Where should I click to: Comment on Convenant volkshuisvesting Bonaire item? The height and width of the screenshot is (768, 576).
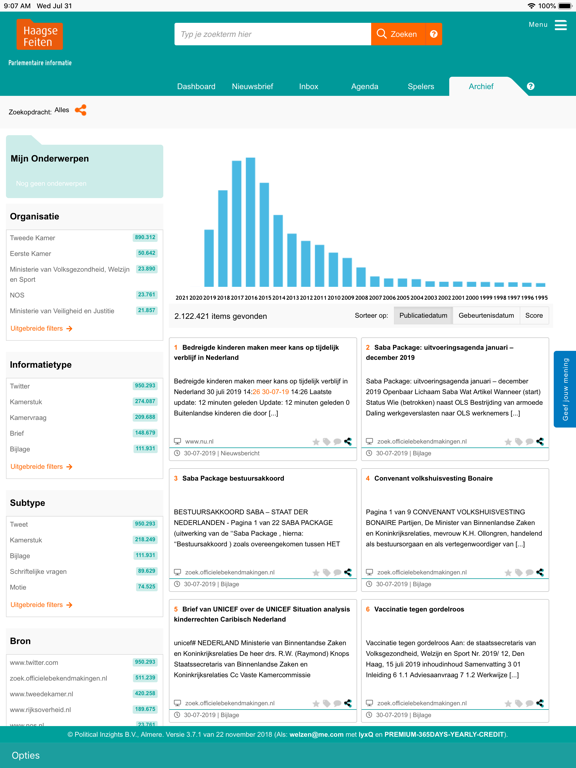pos(529,573)
